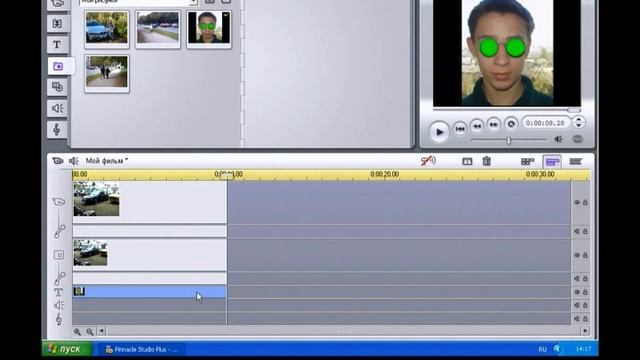Open the video toolbox camera icon
640x360 pixels.
pos(58,161)
